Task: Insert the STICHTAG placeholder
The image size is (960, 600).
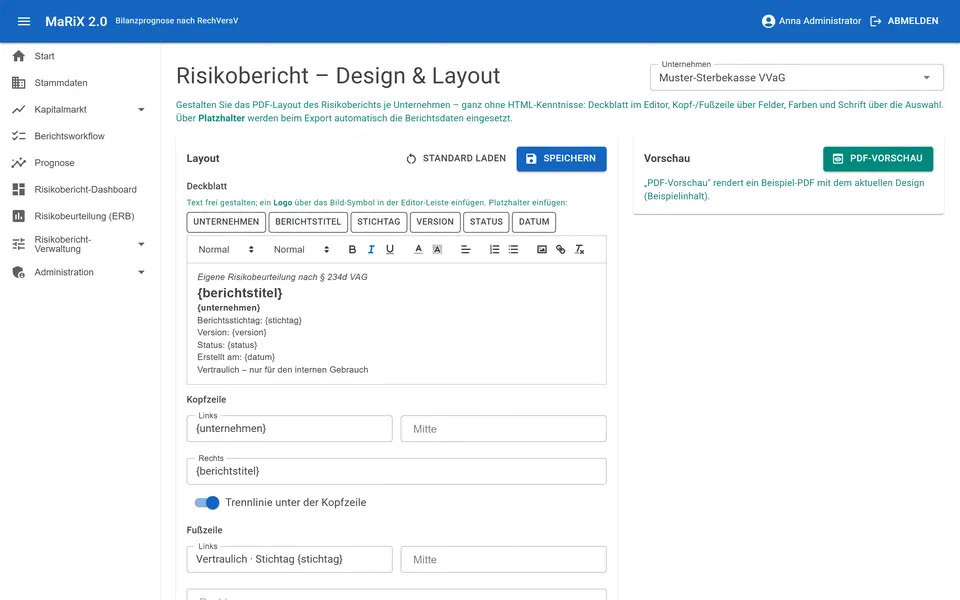Action: [378, 222]
